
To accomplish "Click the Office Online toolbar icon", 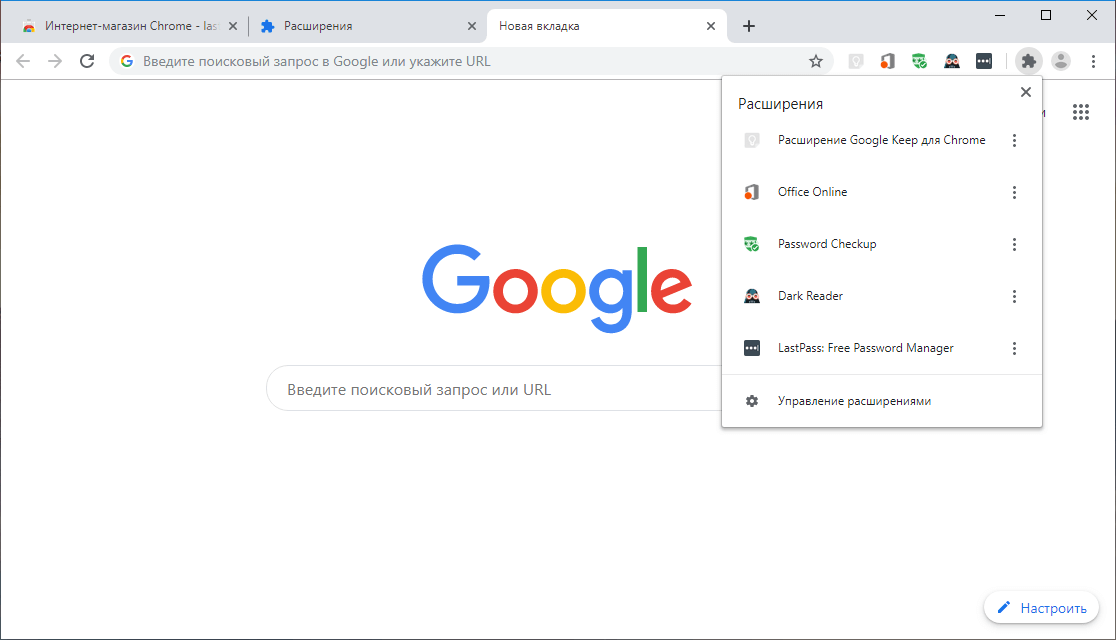I will coord(888,61).
